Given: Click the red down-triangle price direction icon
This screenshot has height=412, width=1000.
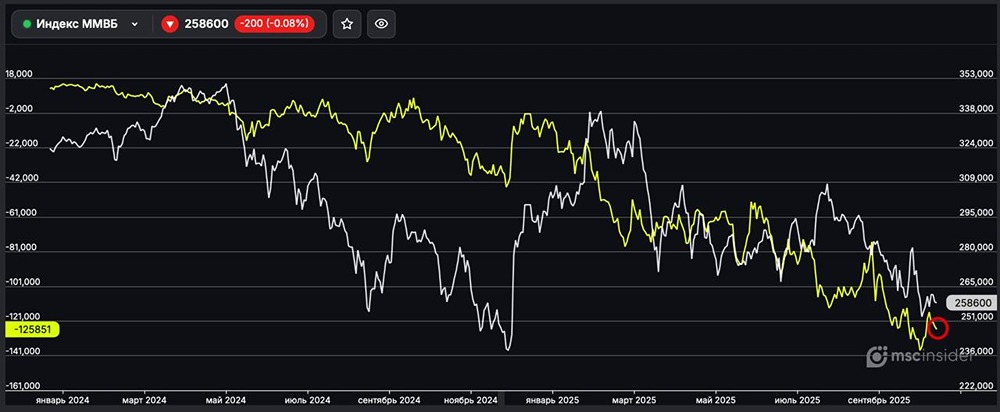Looking at the screenshot, I should coord(169,24).
